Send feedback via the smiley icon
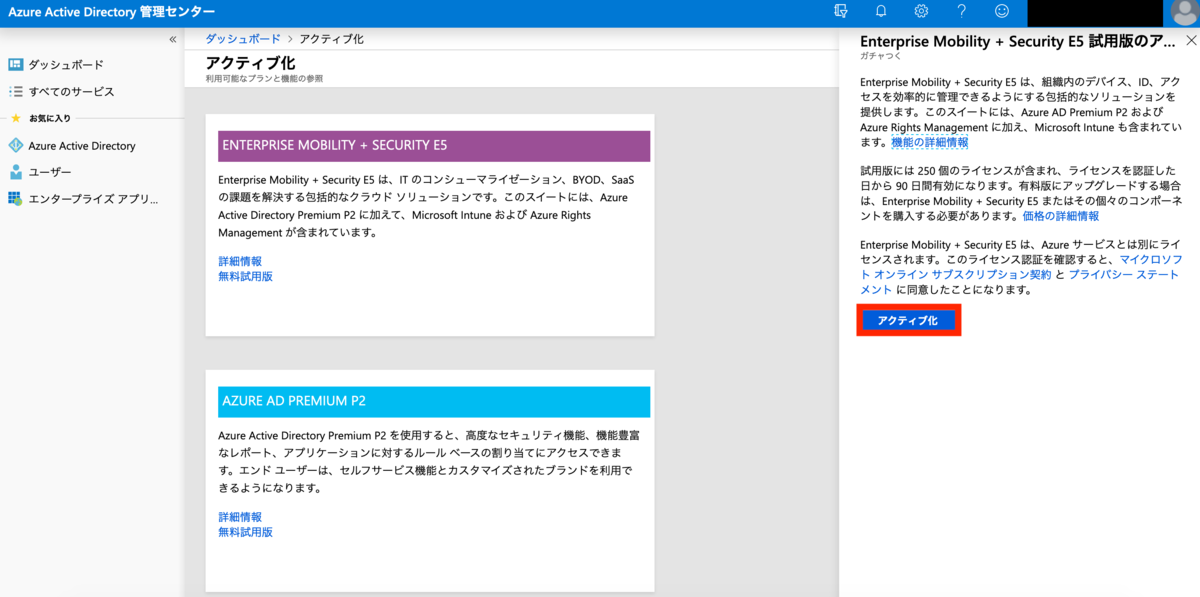Screen dimensions: 1200x597 1001,12
